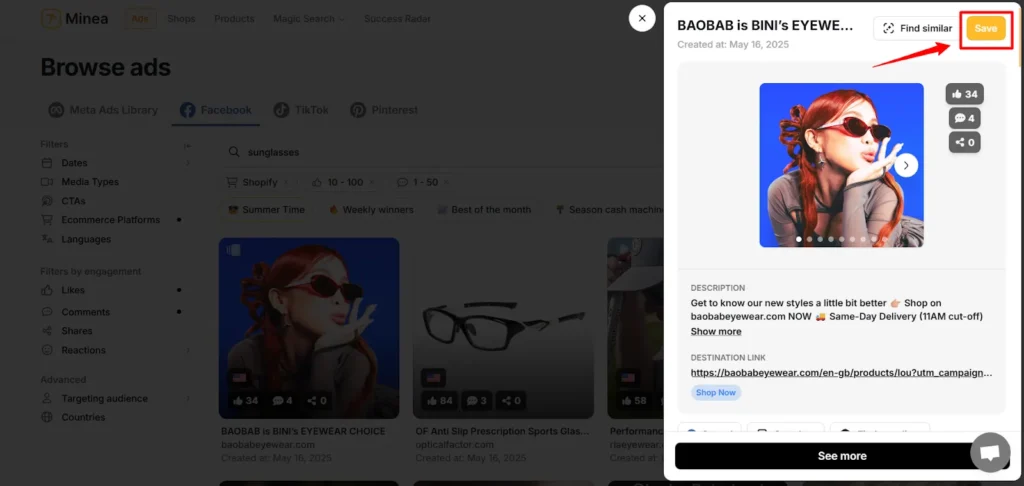Open the ad image in detail panel
Viewport: 1024px width, 486px height.
tap(841, 165)
